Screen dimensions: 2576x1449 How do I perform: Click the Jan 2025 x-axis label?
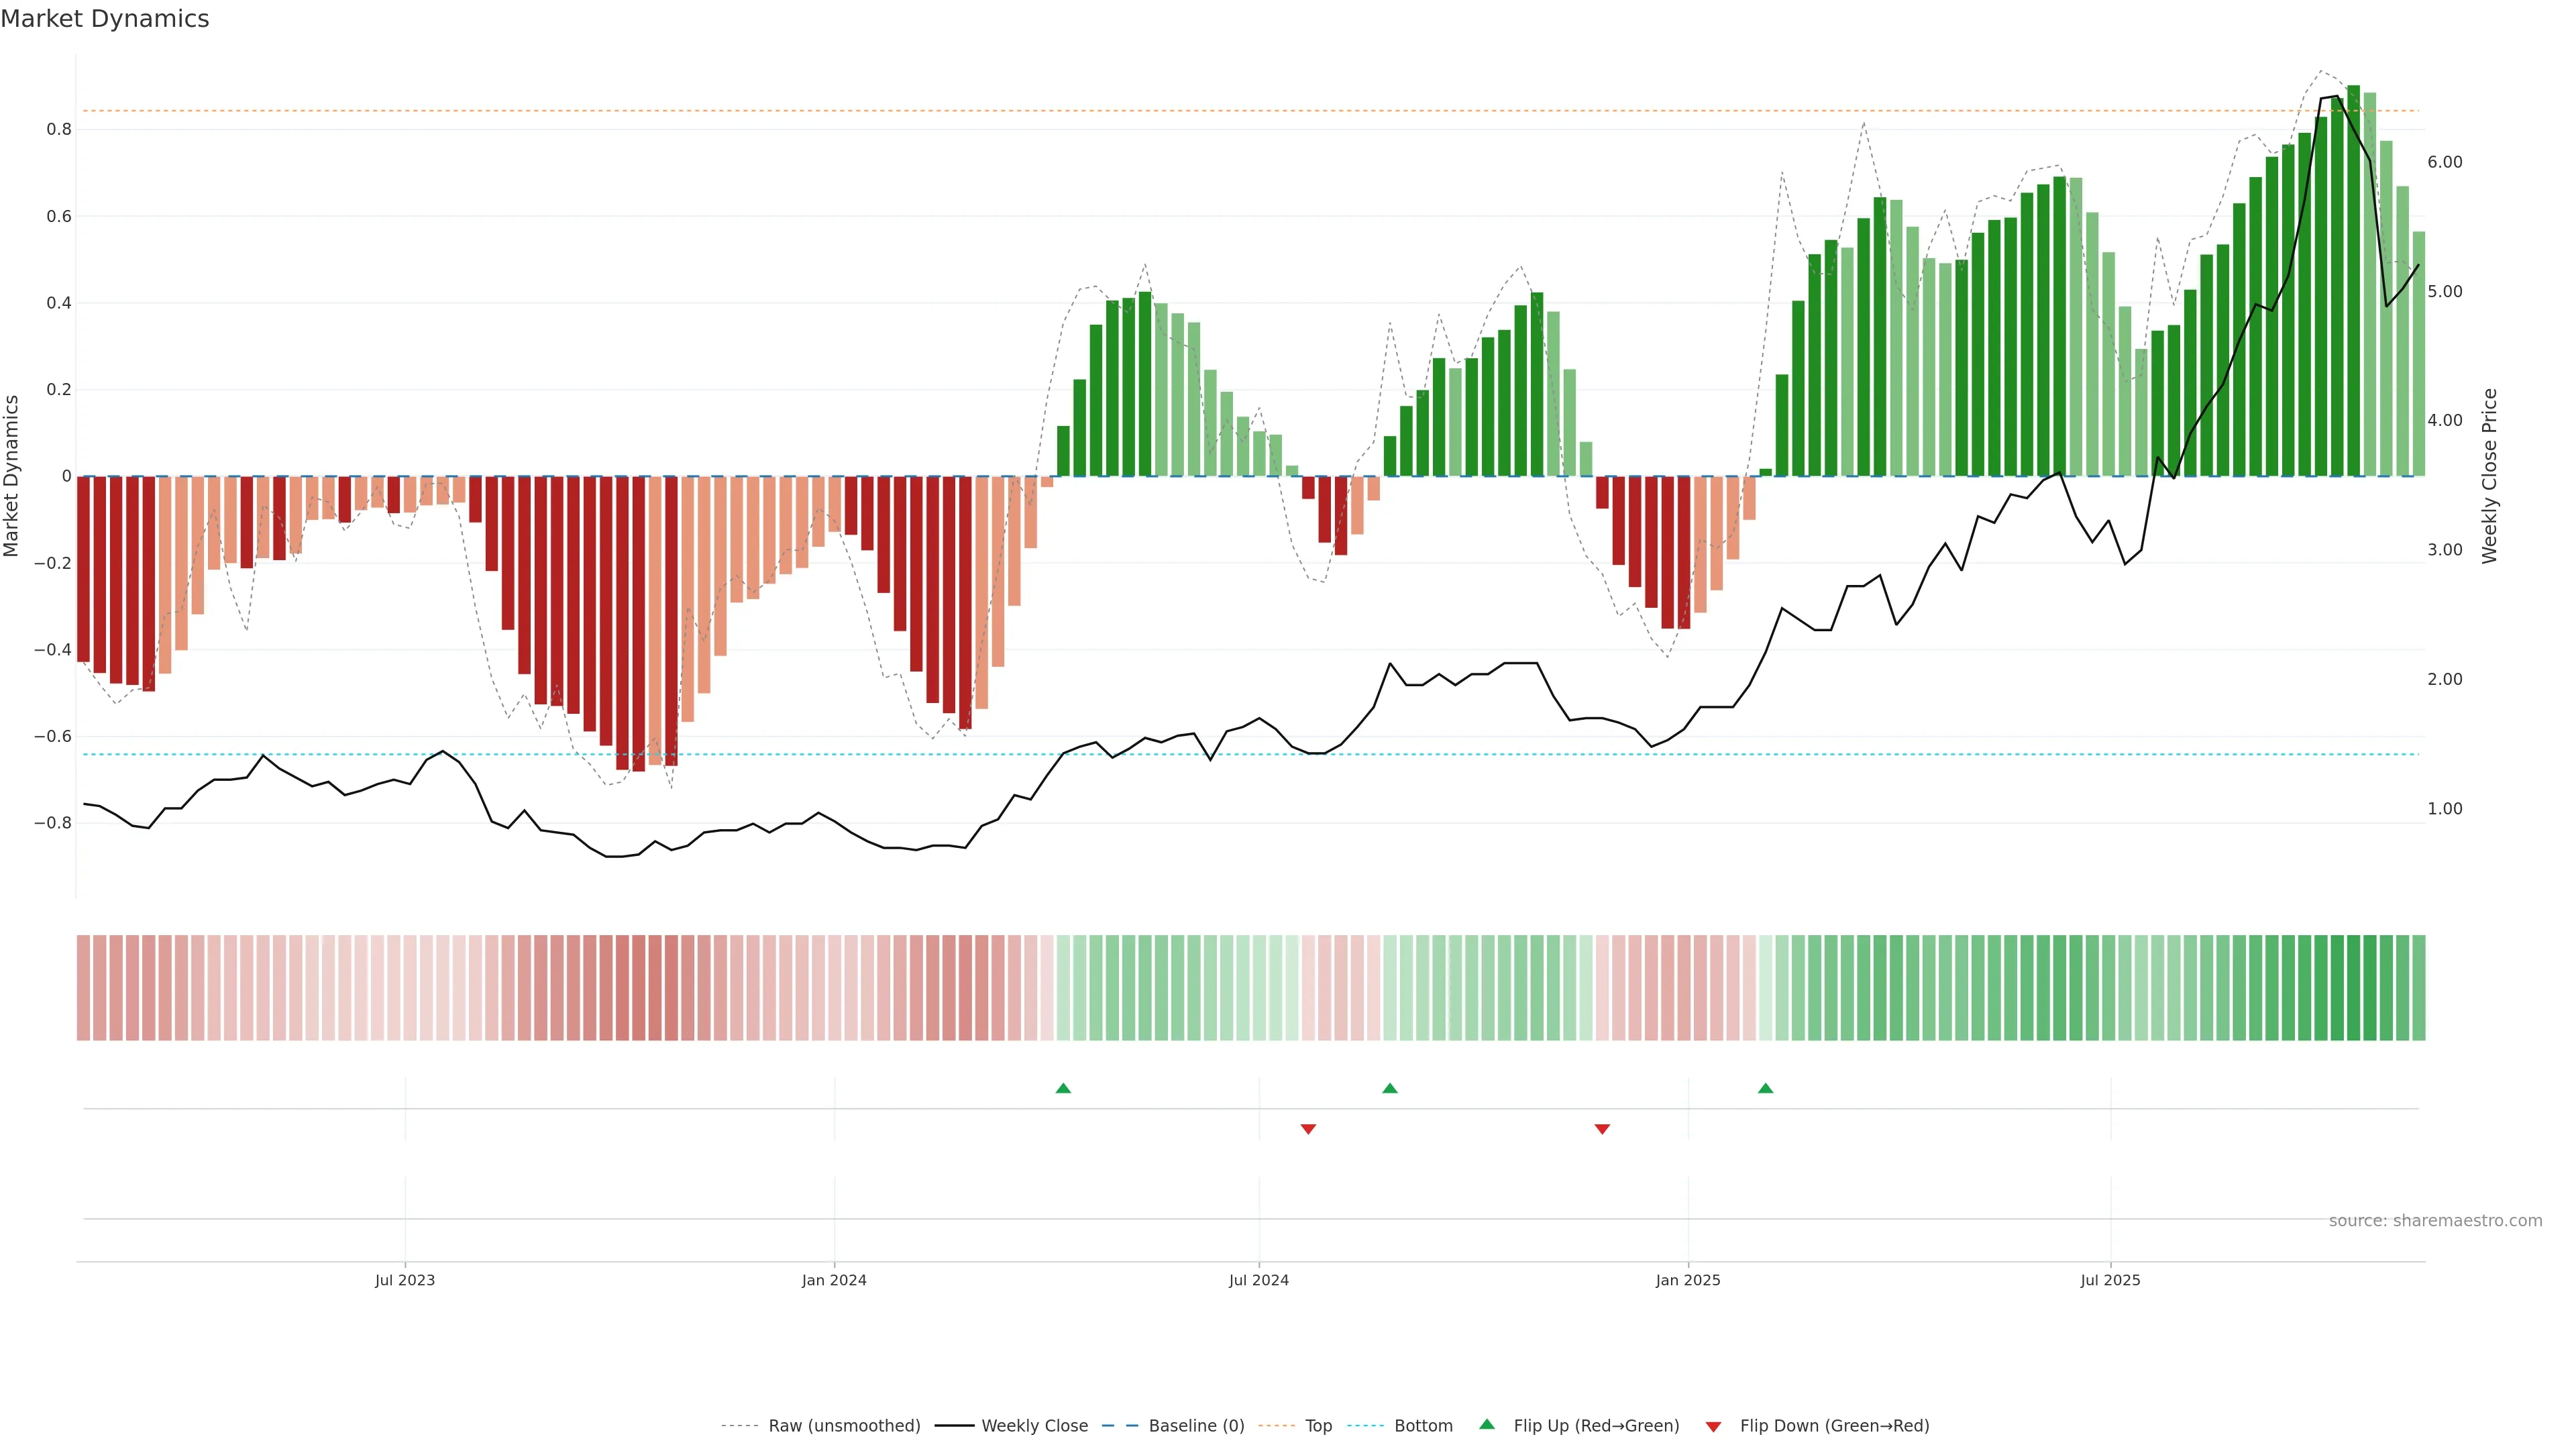1688,1280
